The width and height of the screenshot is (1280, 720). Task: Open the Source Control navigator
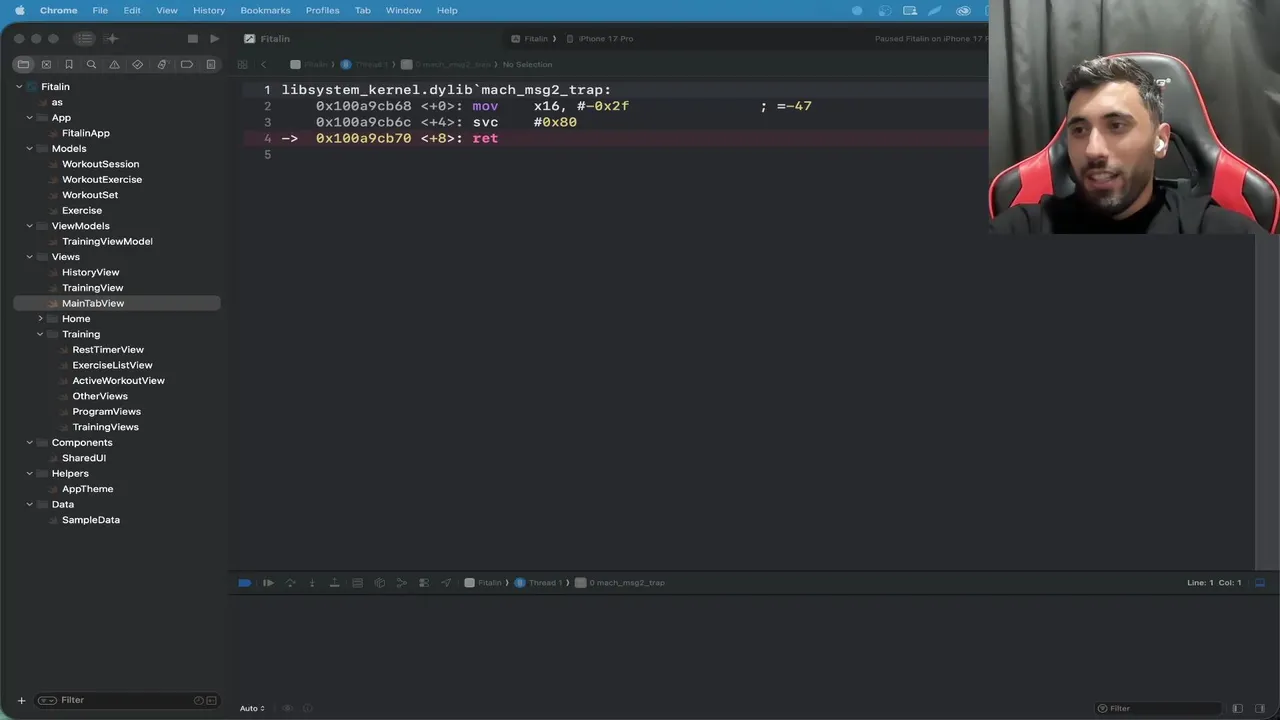46,64
